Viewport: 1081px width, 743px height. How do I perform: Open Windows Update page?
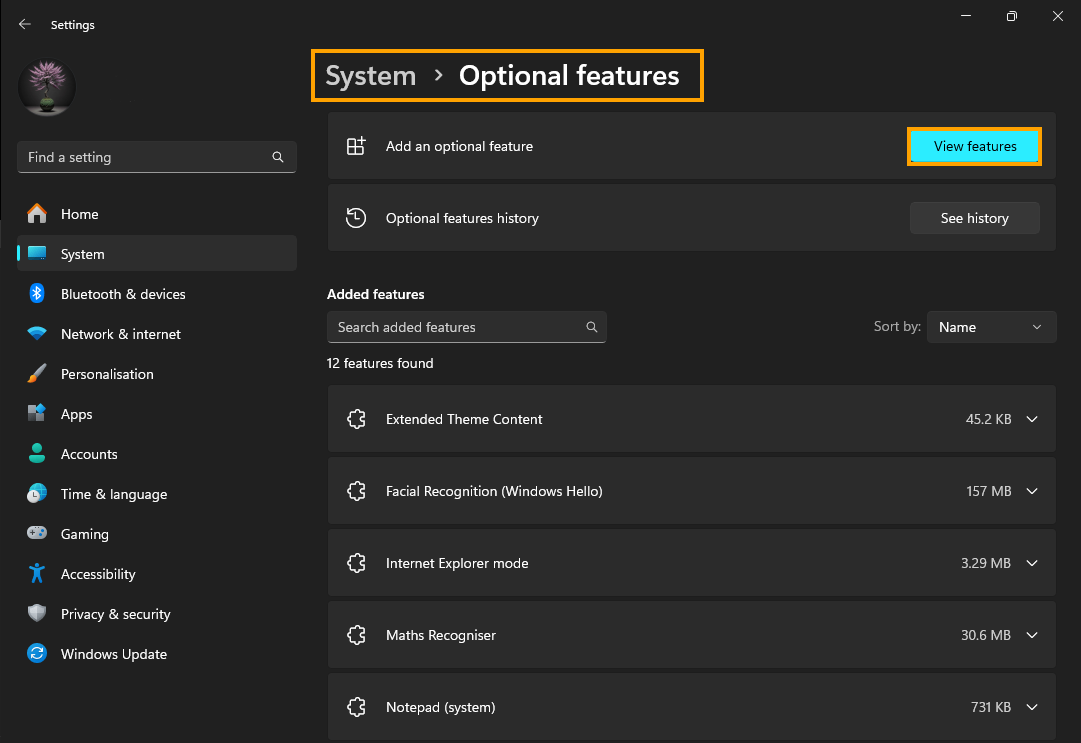click(156, 653)
